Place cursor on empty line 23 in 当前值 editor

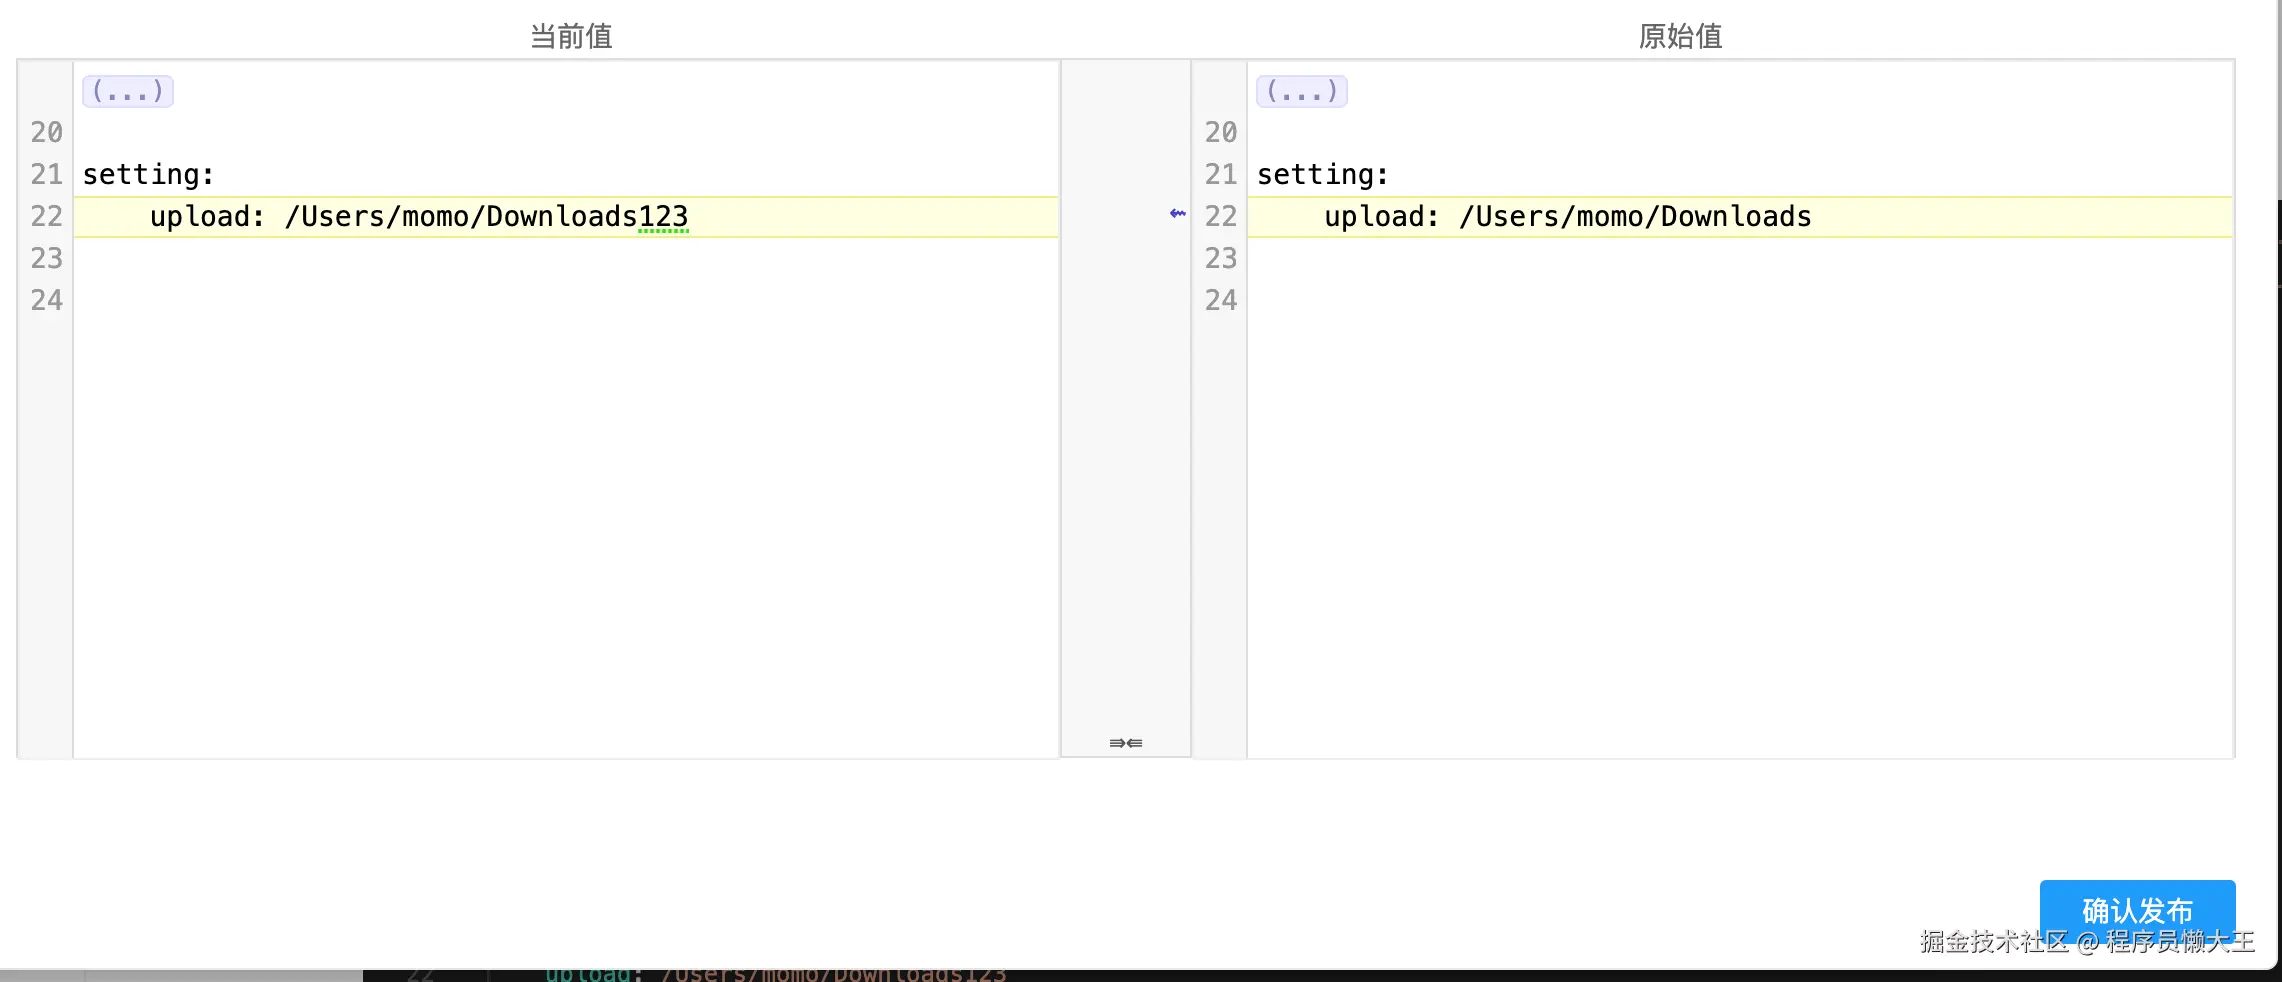pos(566,258)
